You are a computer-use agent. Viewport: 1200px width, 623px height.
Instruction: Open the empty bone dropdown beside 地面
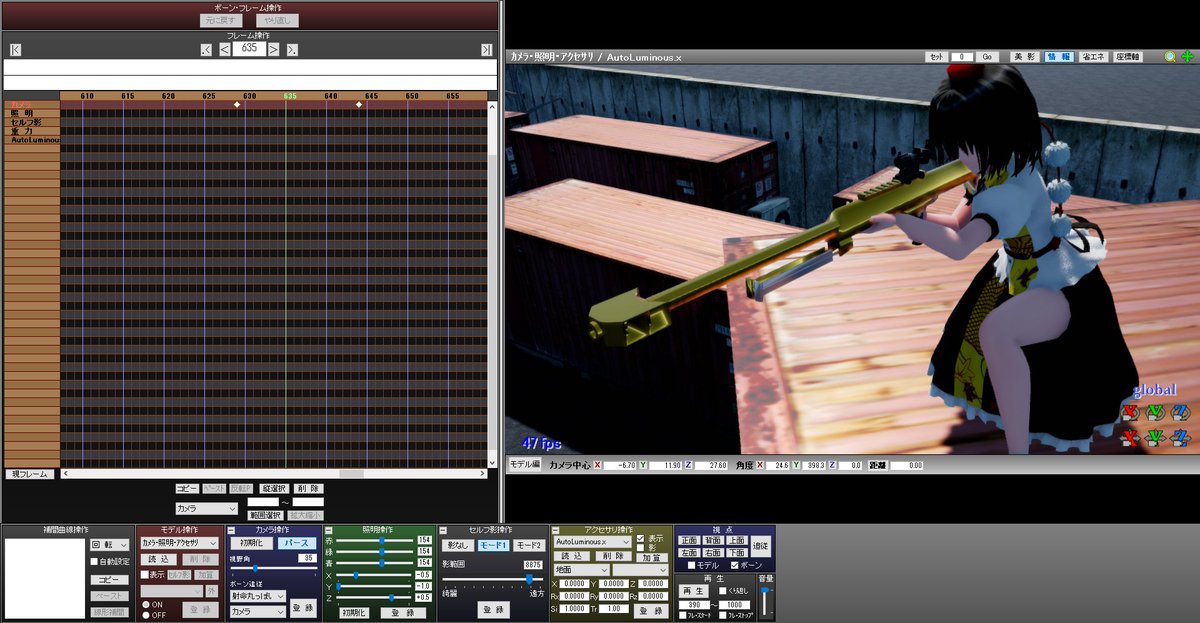(x=640, y=569)
